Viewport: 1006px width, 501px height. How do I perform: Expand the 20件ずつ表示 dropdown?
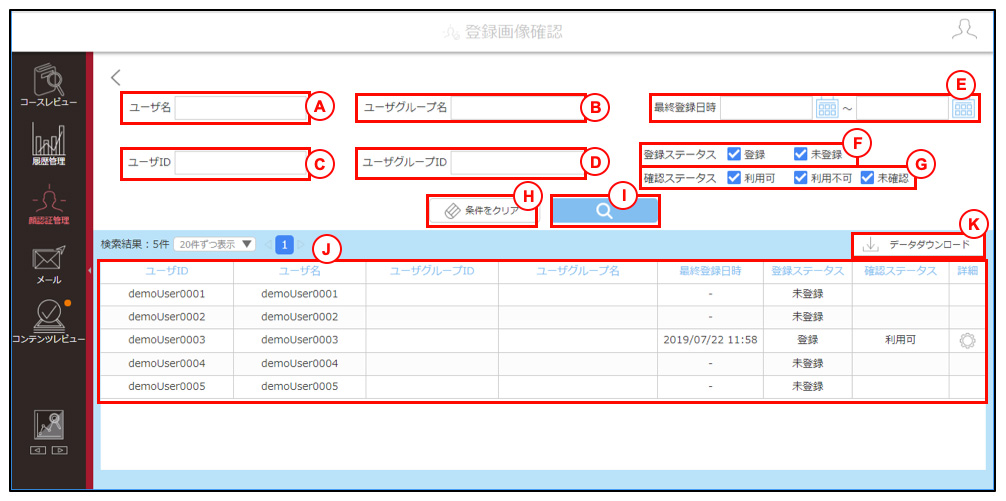click(214, 244)
